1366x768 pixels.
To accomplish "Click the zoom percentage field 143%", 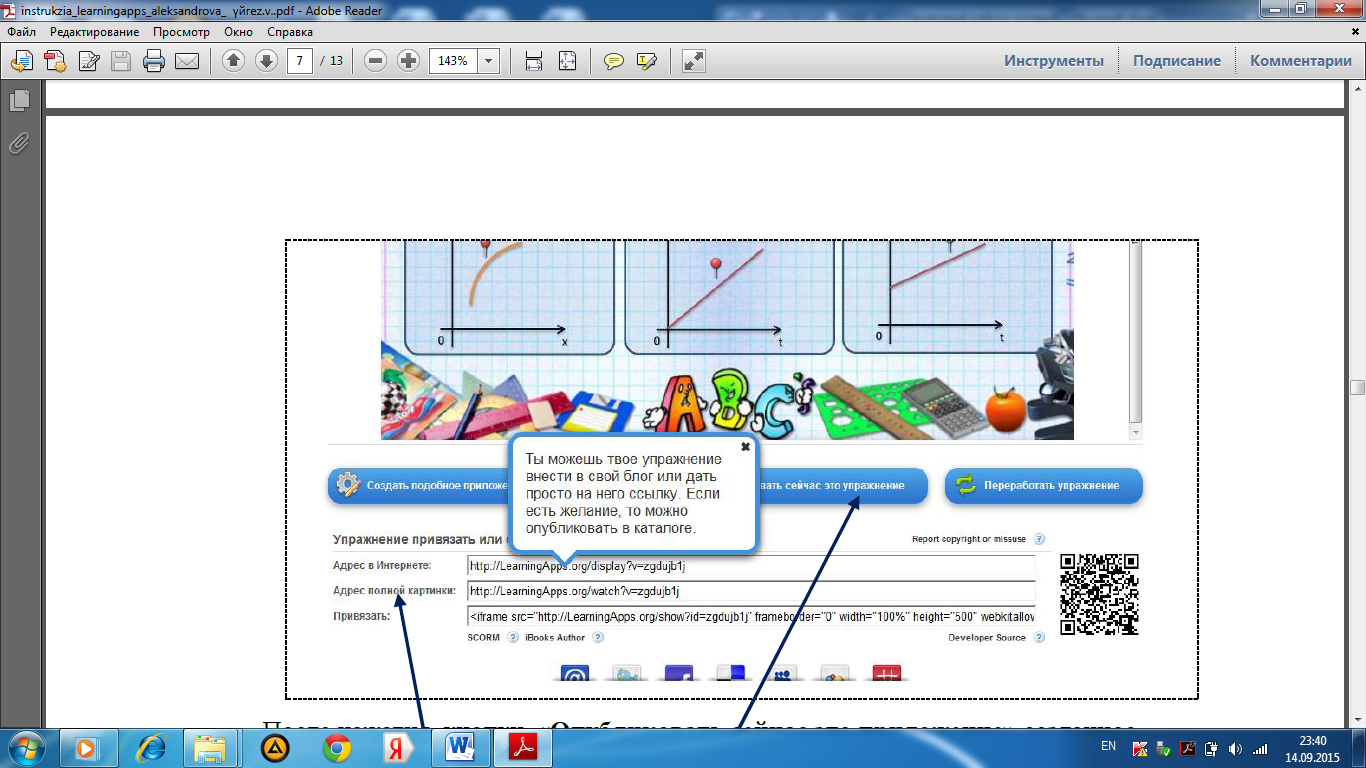I will tap(454, 61).
